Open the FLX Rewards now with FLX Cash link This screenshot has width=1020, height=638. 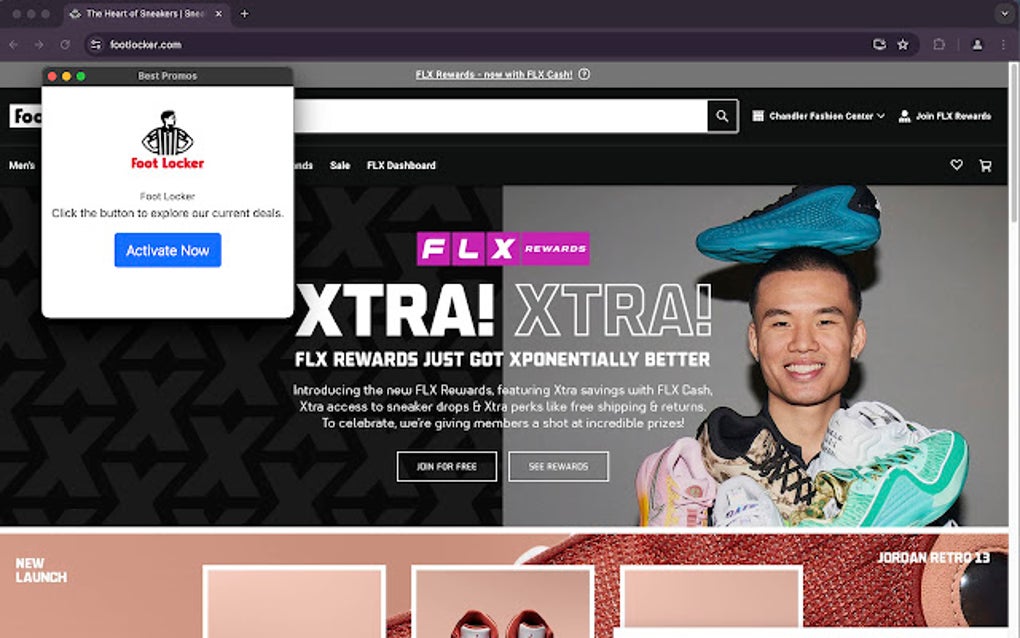point(494,74)
